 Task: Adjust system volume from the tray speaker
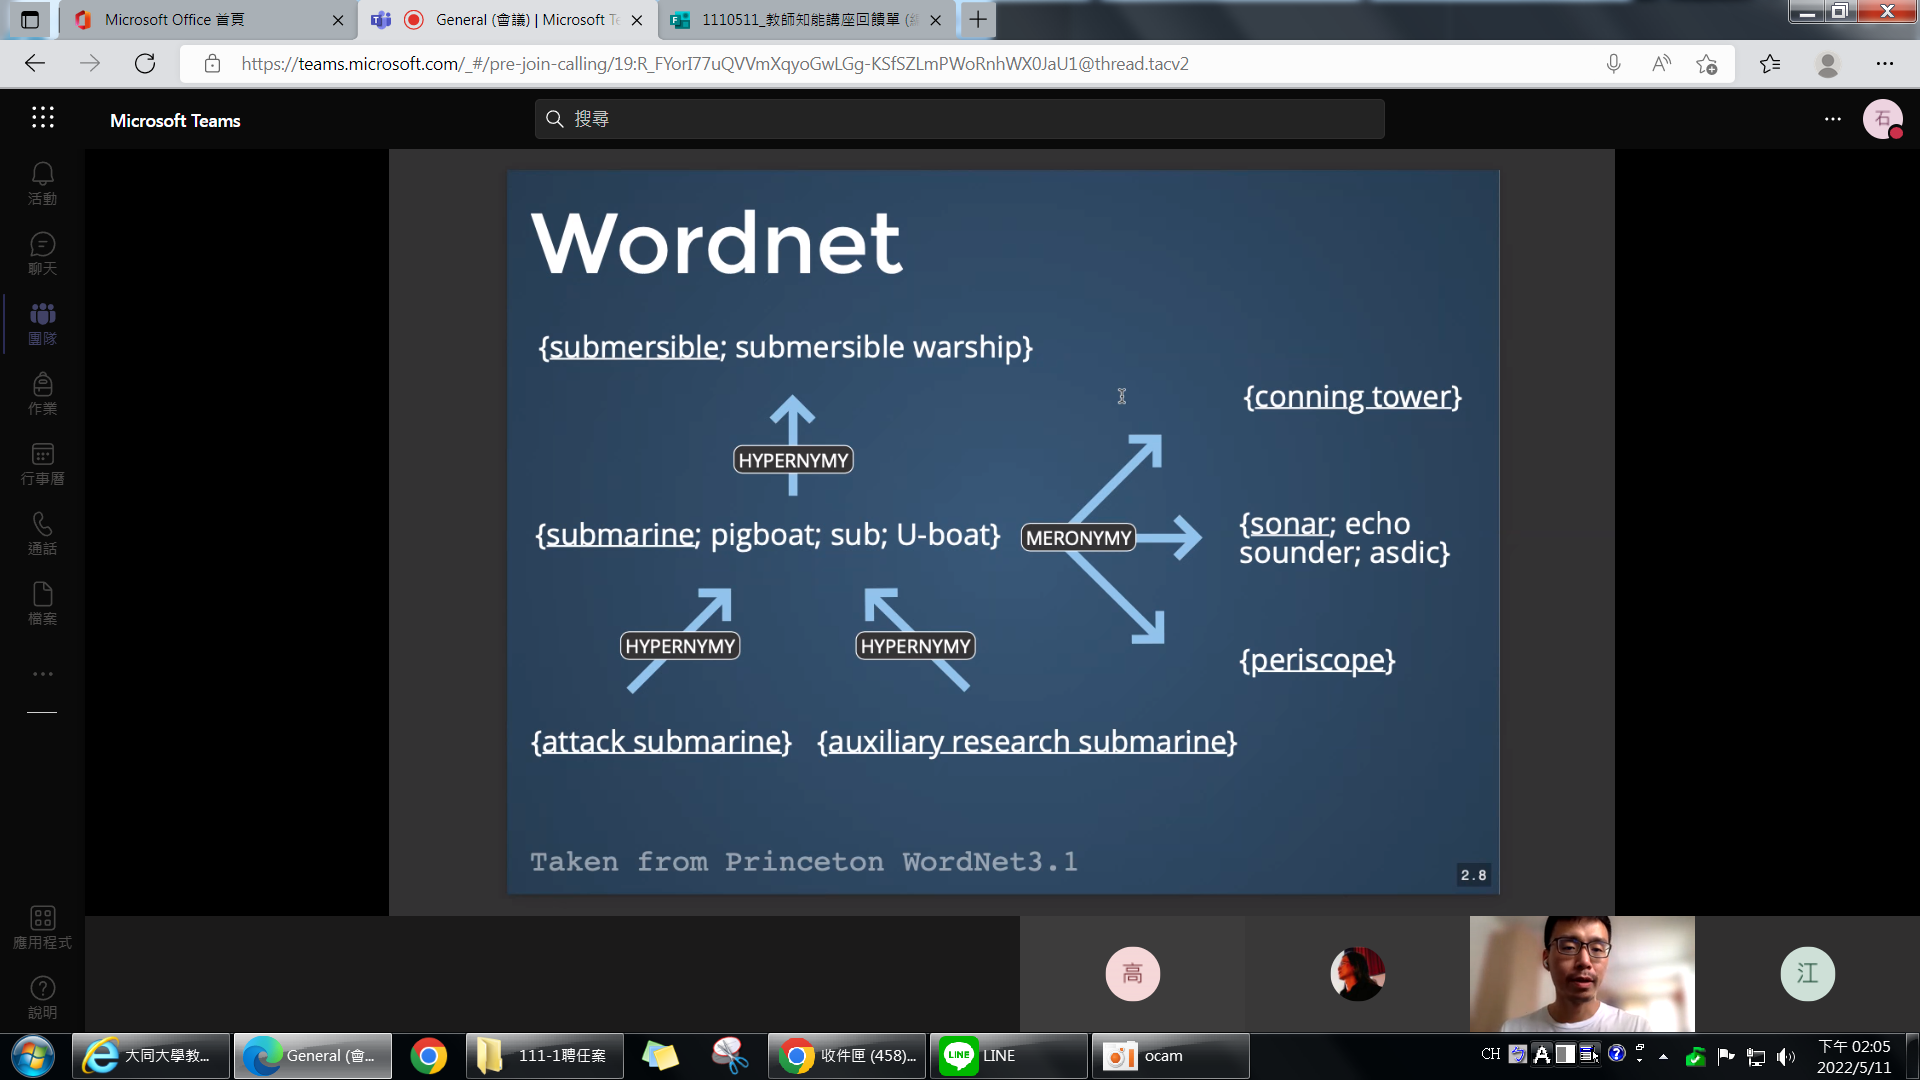click(x=1787, y=1055)
